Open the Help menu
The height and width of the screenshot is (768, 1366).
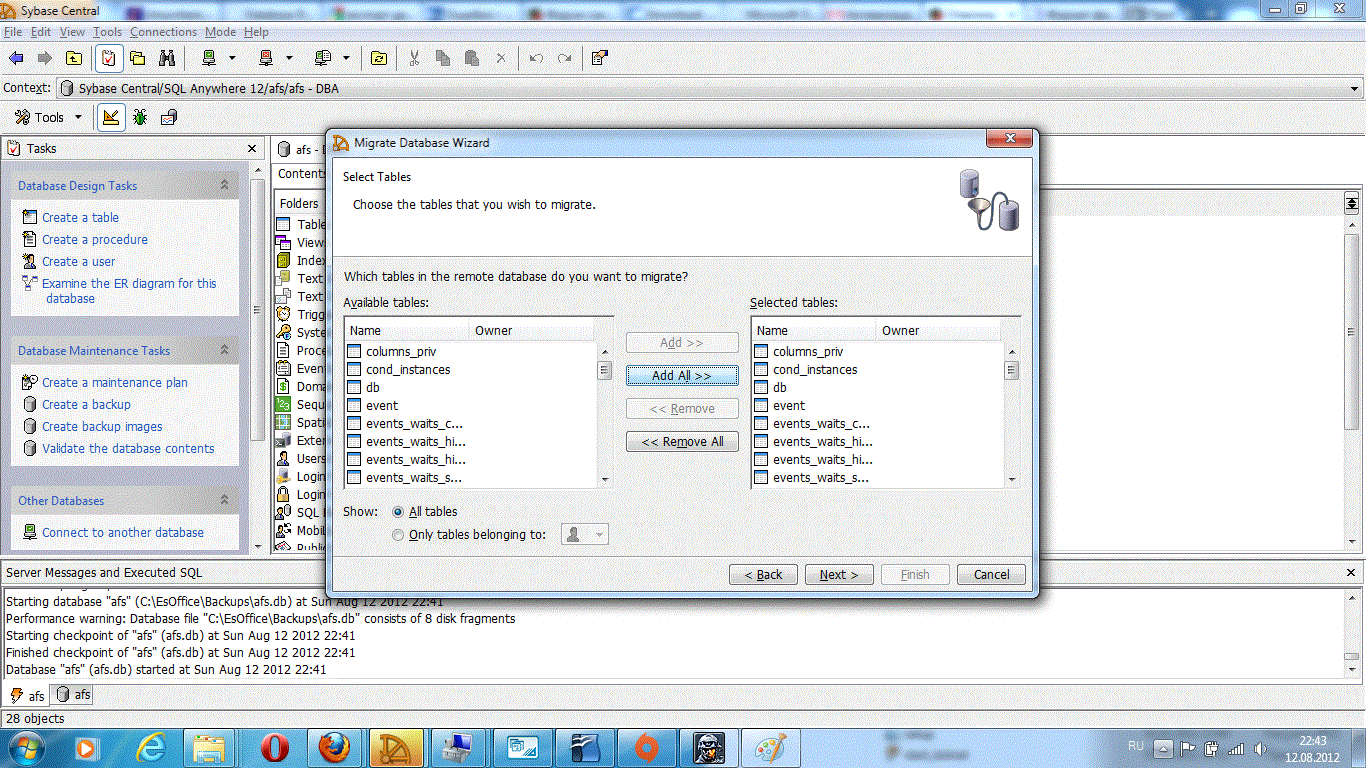pyautogui.click(x=256, y=32)
